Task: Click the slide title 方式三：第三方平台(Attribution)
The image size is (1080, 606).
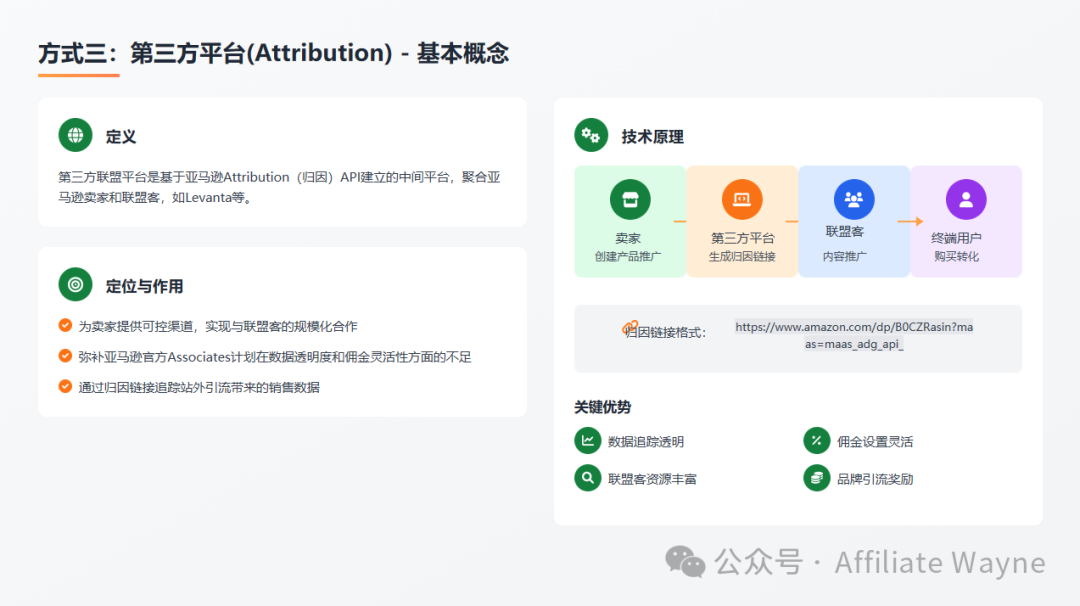Action: [x=273, y=53]
